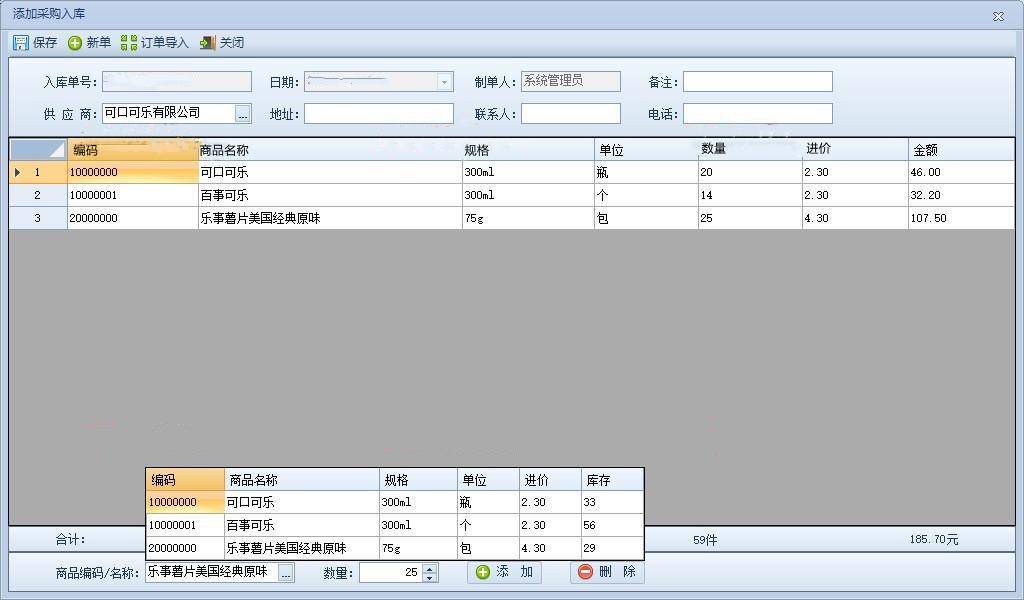1024x600 pixels.
Task: Click the 关闭 close toolbar icon
Action: [x=208, y=43]
